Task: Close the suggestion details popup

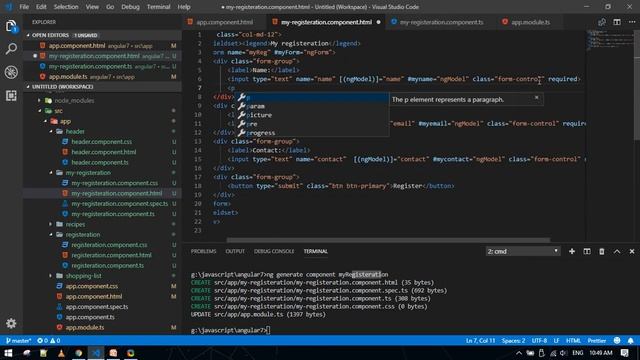Action: (x=536, y=98)
